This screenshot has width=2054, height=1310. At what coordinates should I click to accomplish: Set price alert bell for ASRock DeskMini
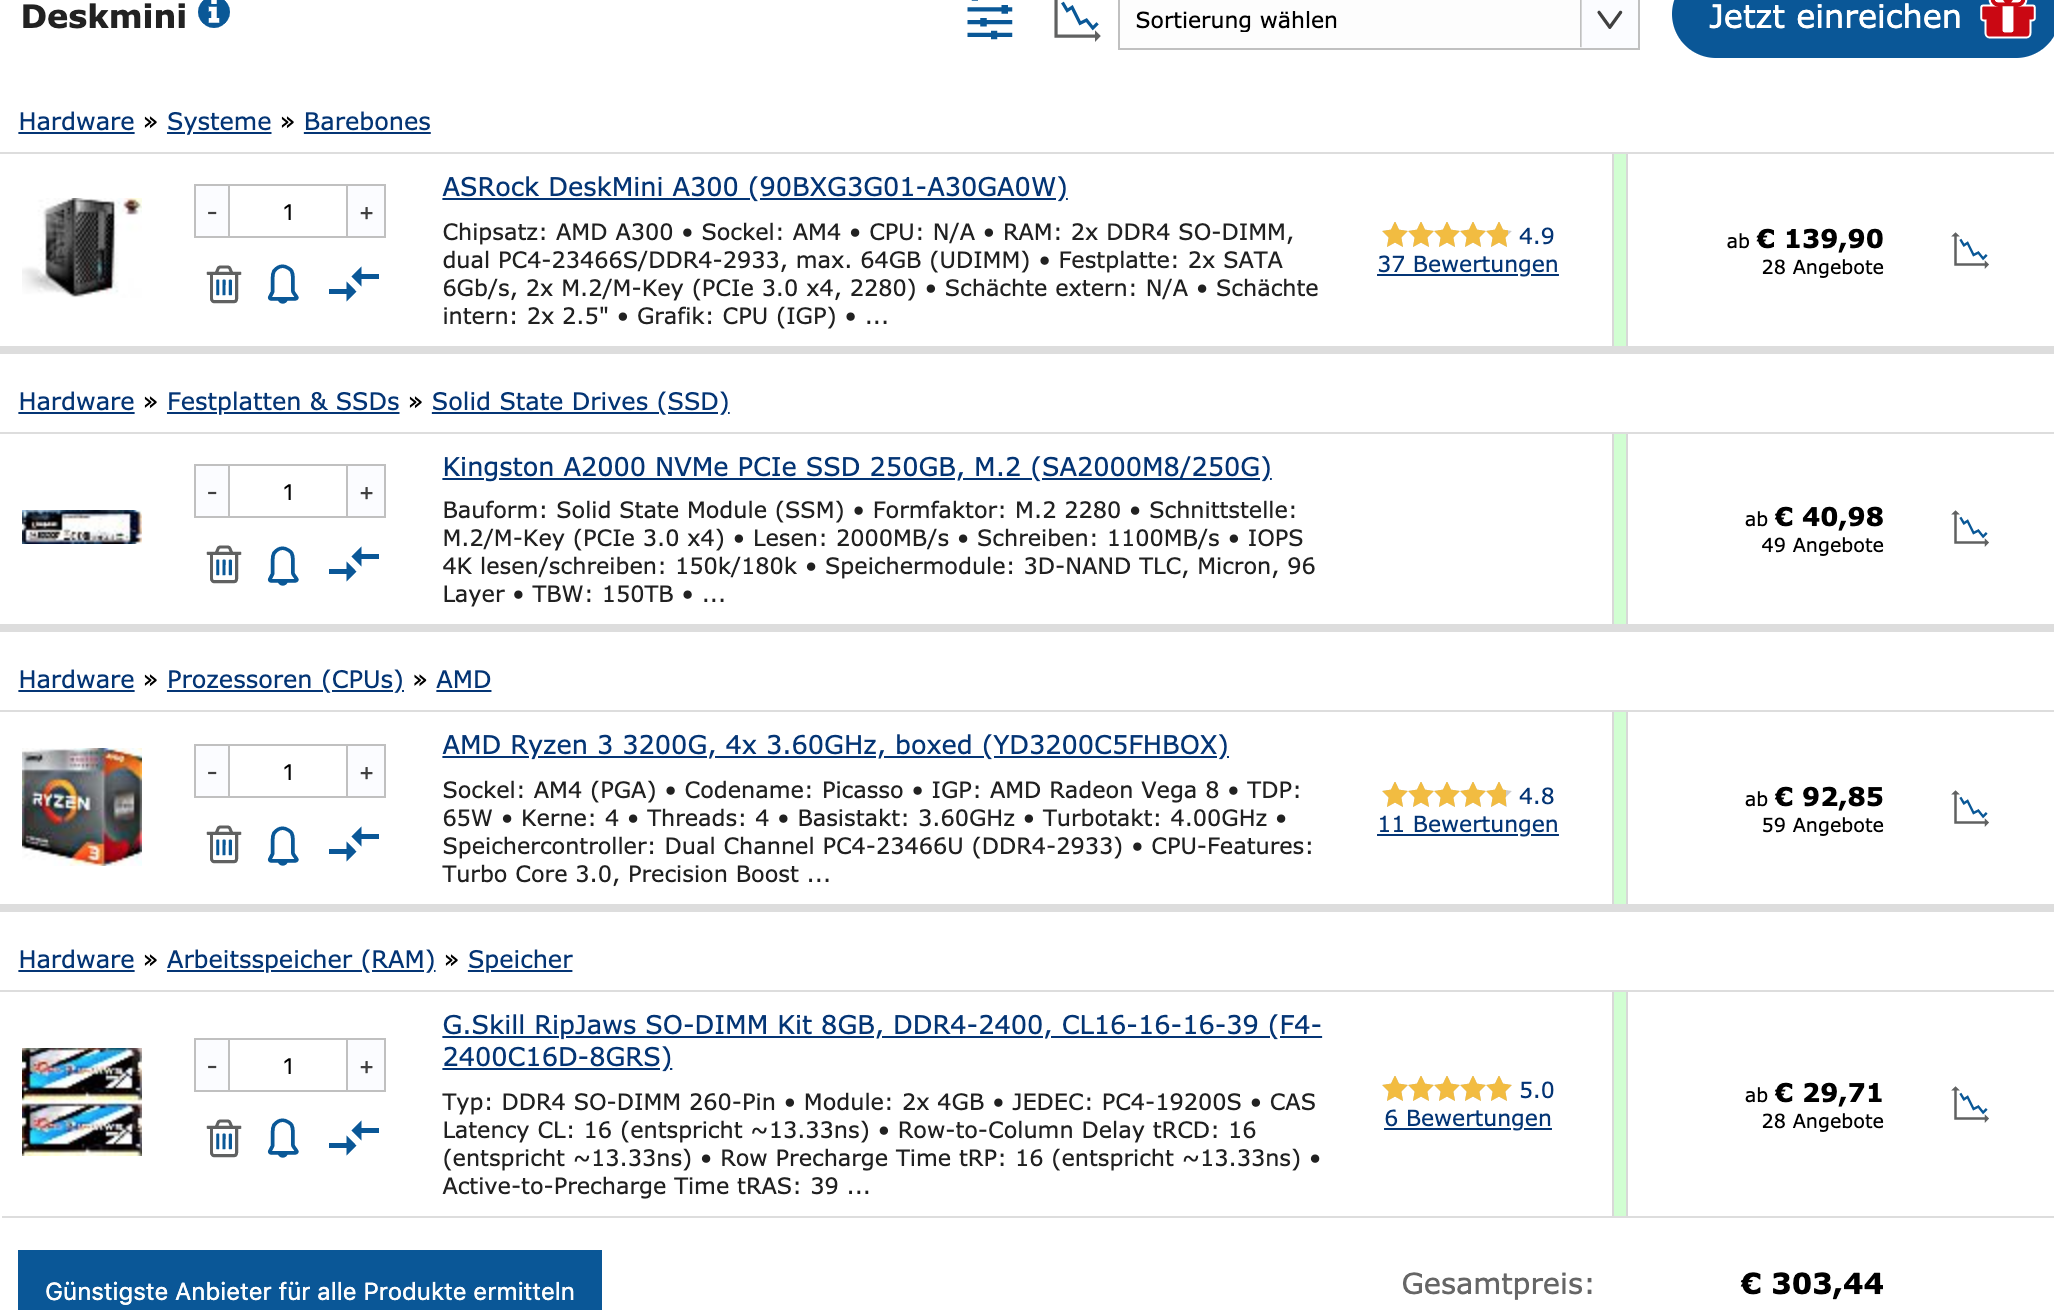283,285
